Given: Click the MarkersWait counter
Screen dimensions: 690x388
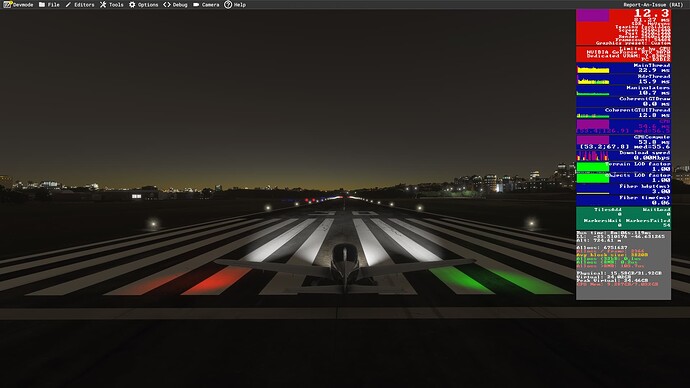Looking at the screenshot, I should click(x=602, y=223).
